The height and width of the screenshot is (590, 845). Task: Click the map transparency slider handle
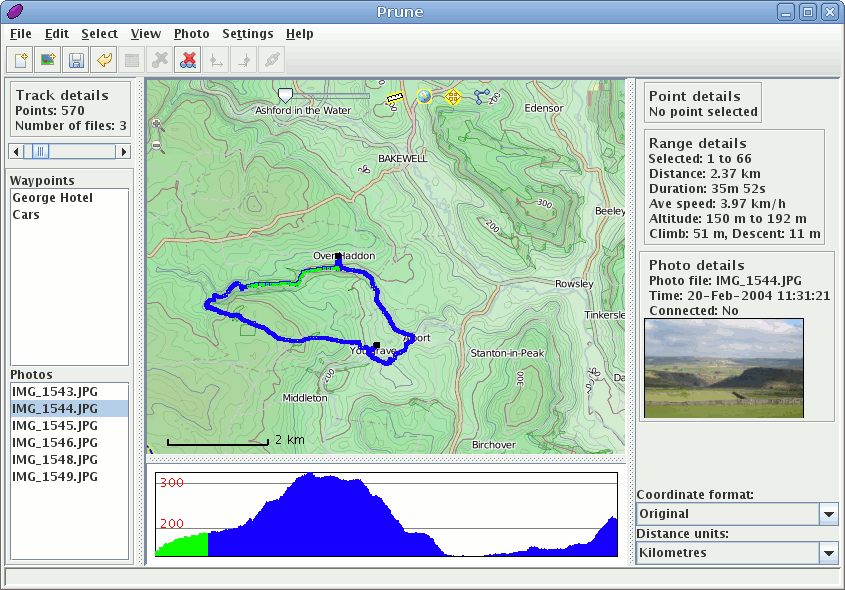[x=285, y=96]
